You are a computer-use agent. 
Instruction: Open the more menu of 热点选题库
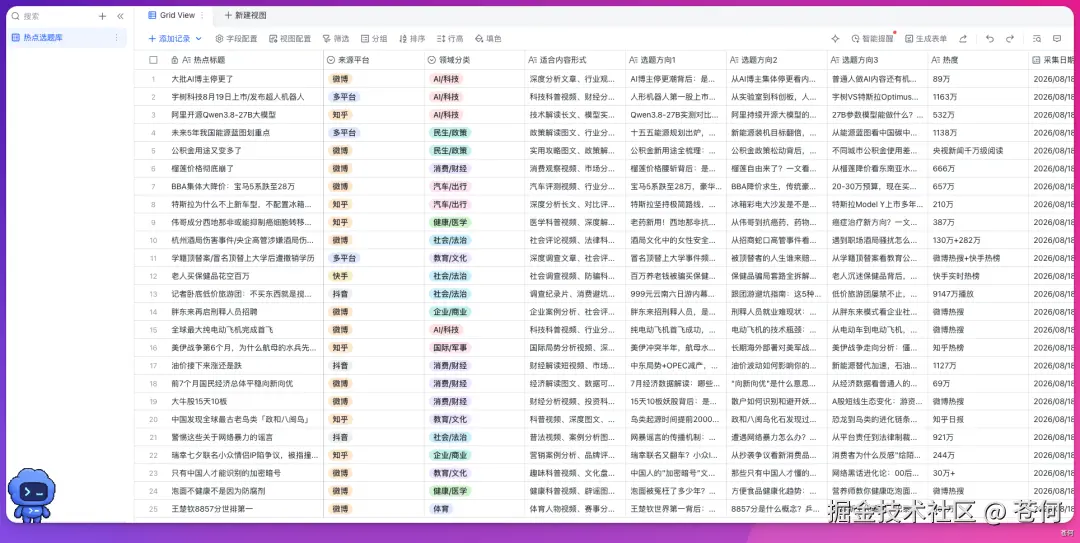(x=116, y=38)
